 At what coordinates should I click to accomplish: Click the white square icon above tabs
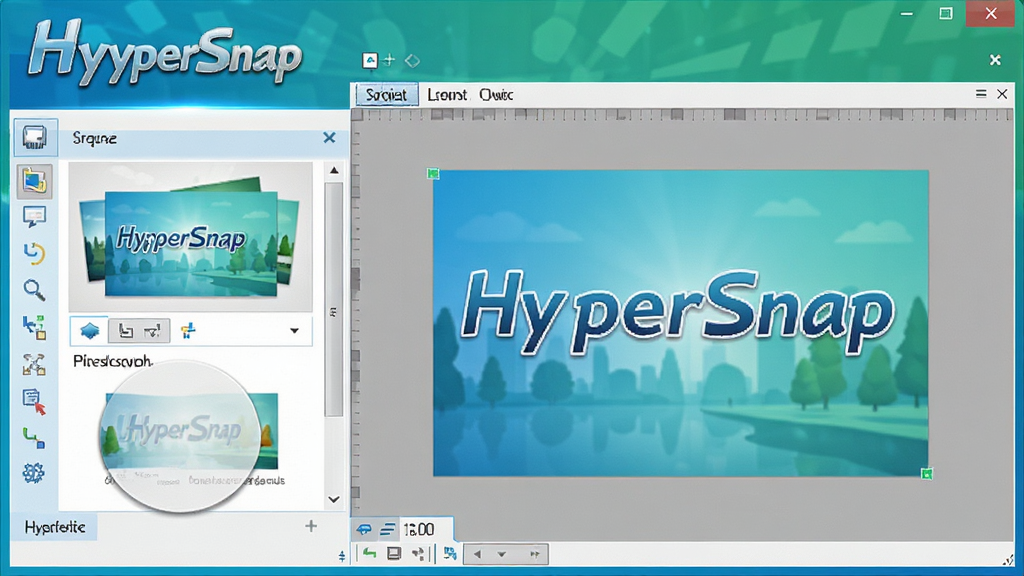point(370,61)
